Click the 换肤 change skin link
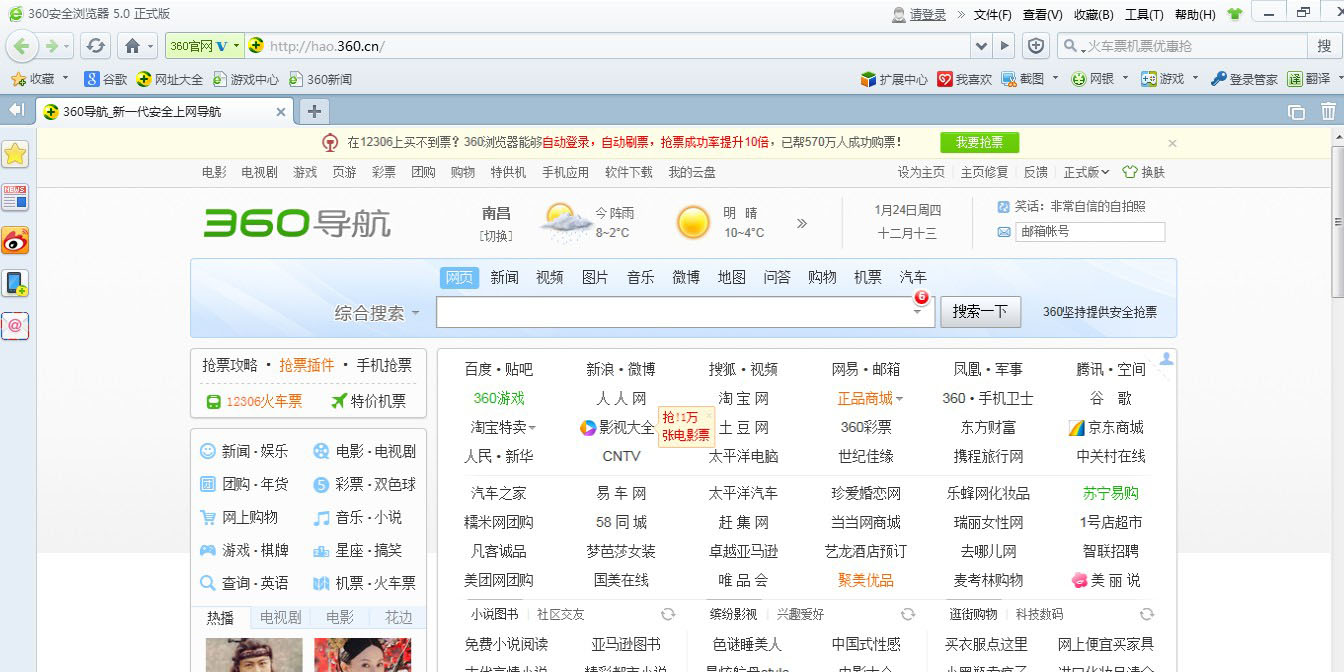 click(1144, 172)
